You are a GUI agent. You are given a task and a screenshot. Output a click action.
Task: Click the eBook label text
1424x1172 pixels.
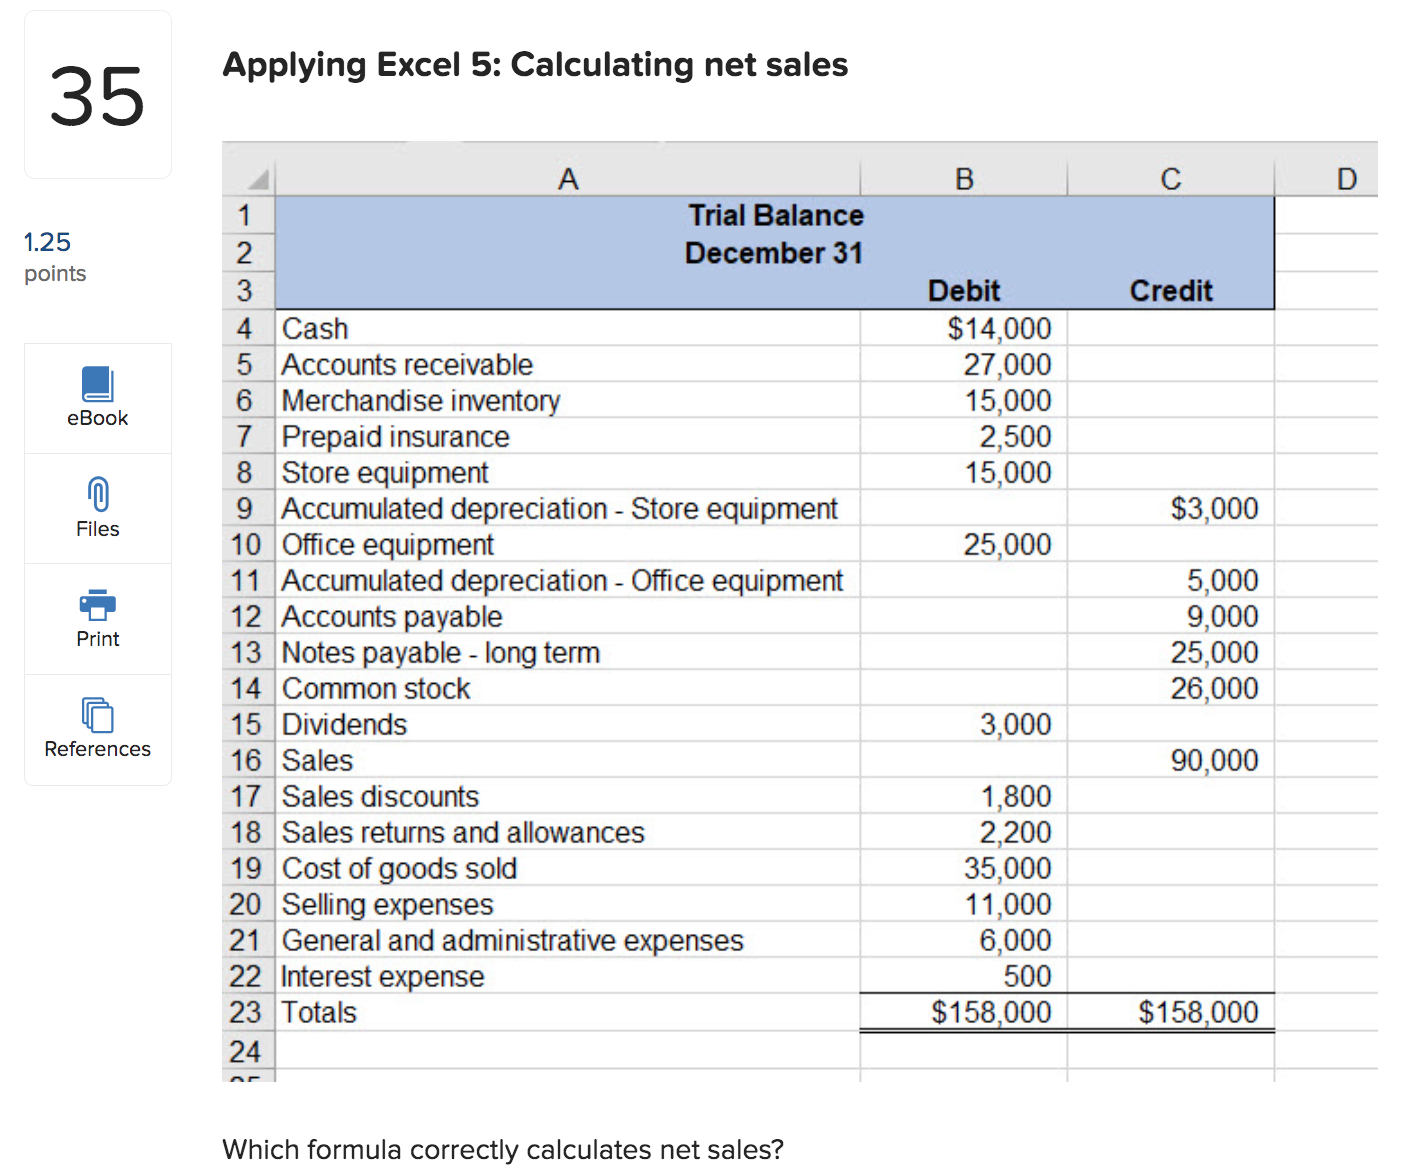point(97,418)
